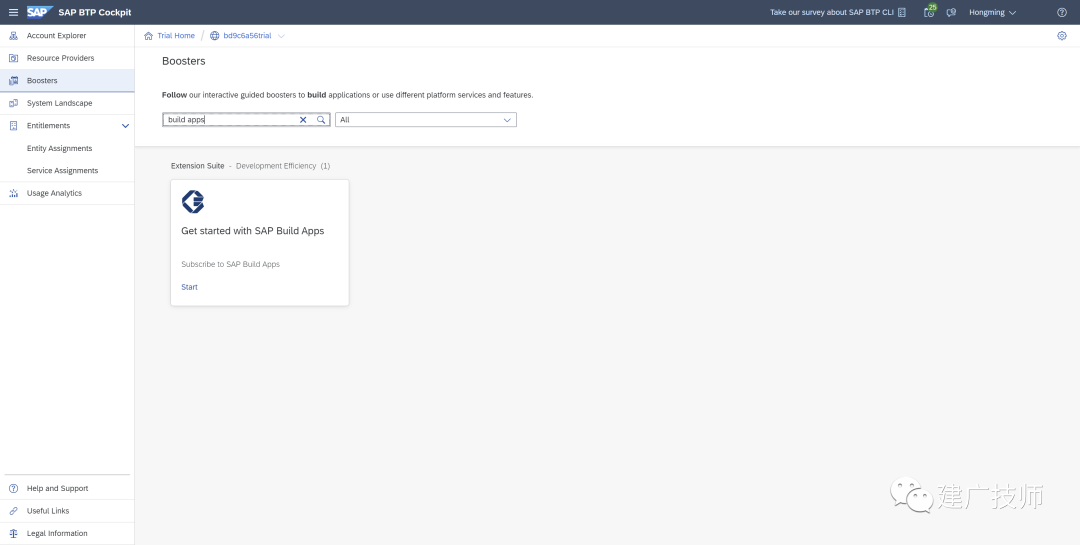1080x545 pixels.
Task: Click the Legal Information scales icon
Action: point(13,533)
